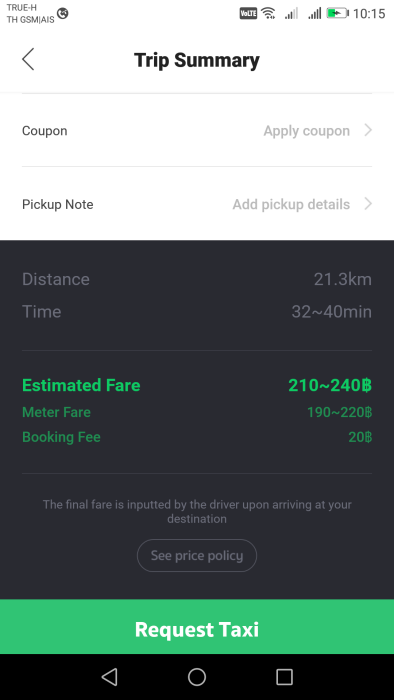Open See price policy

[x=197, y=555]
